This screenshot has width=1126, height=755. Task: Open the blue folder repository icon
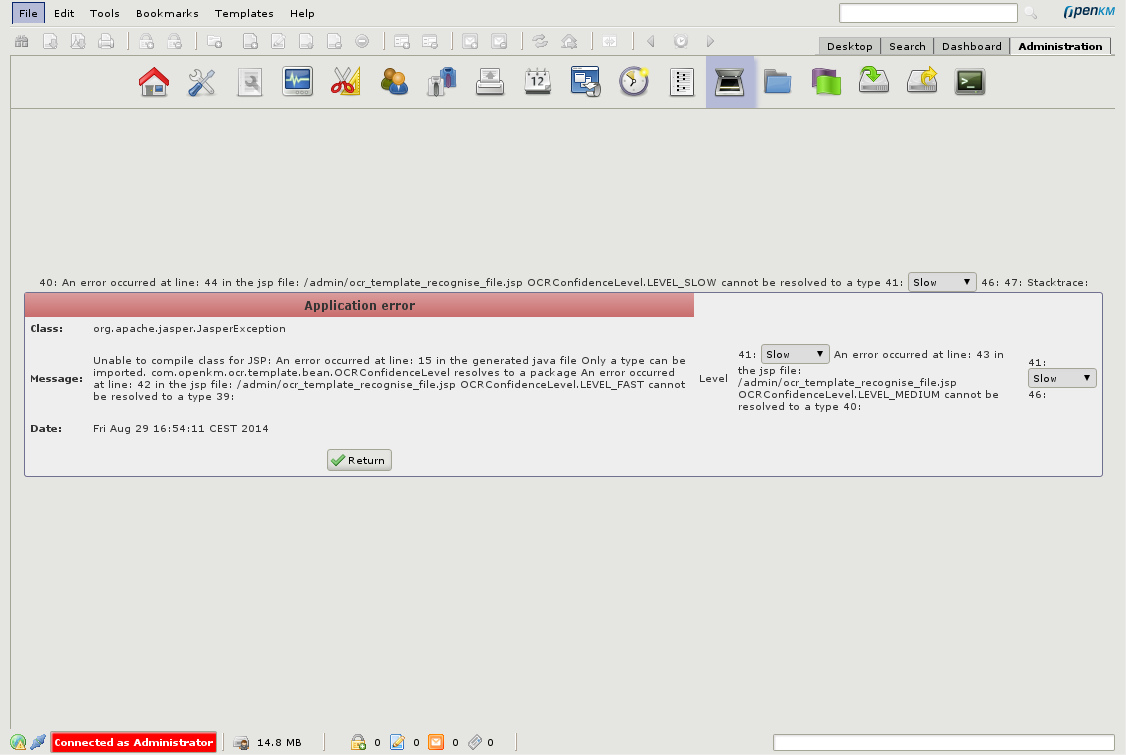pos(777,82)
